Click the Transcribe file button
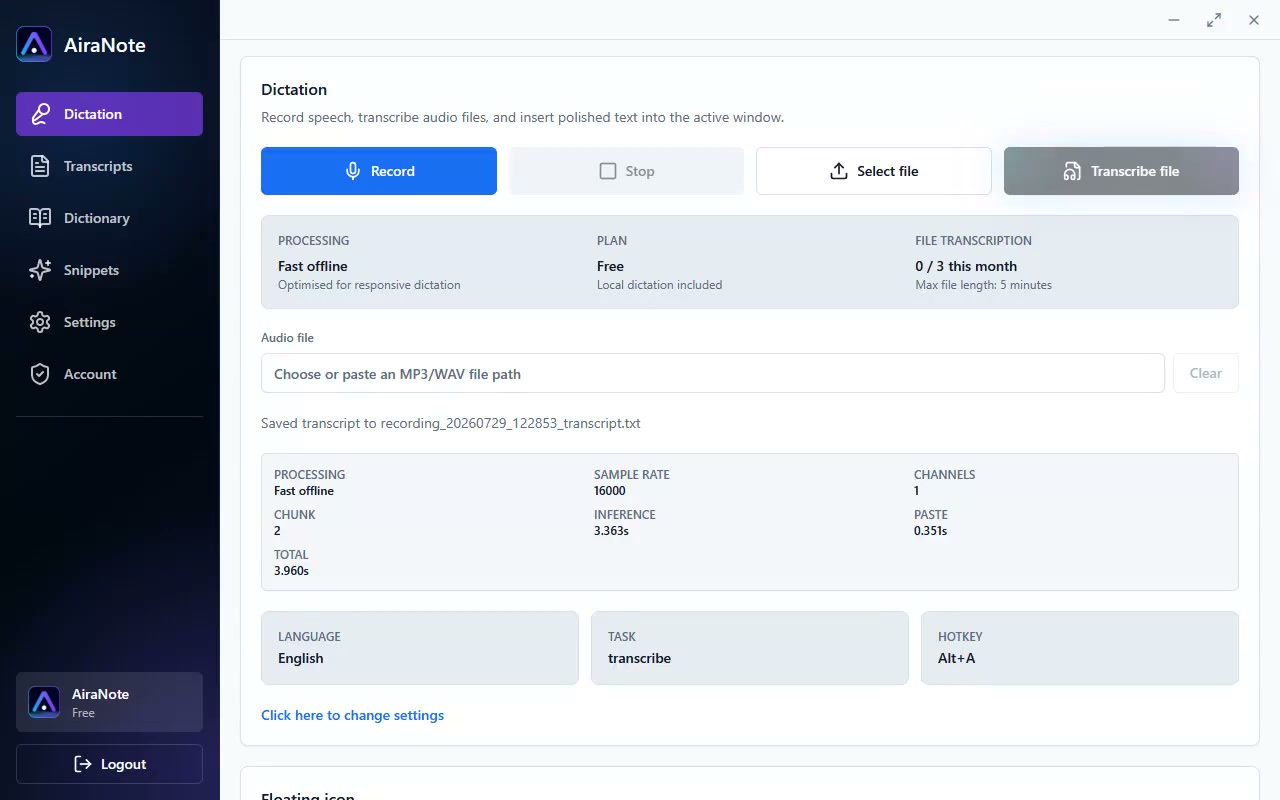 1121,171
